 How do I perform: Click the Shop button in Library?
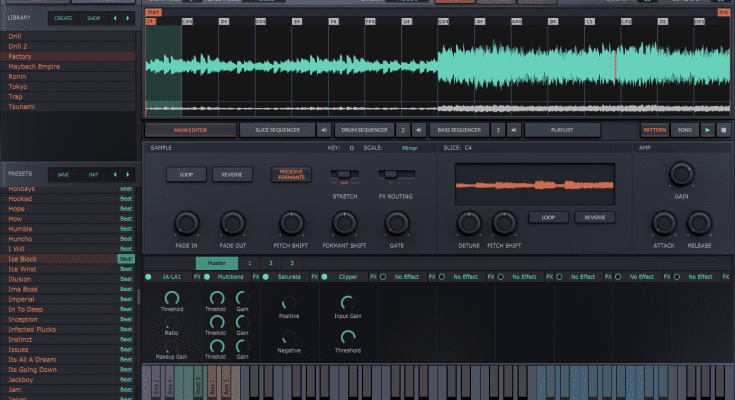pyautogui.click(x=93, y=18)
